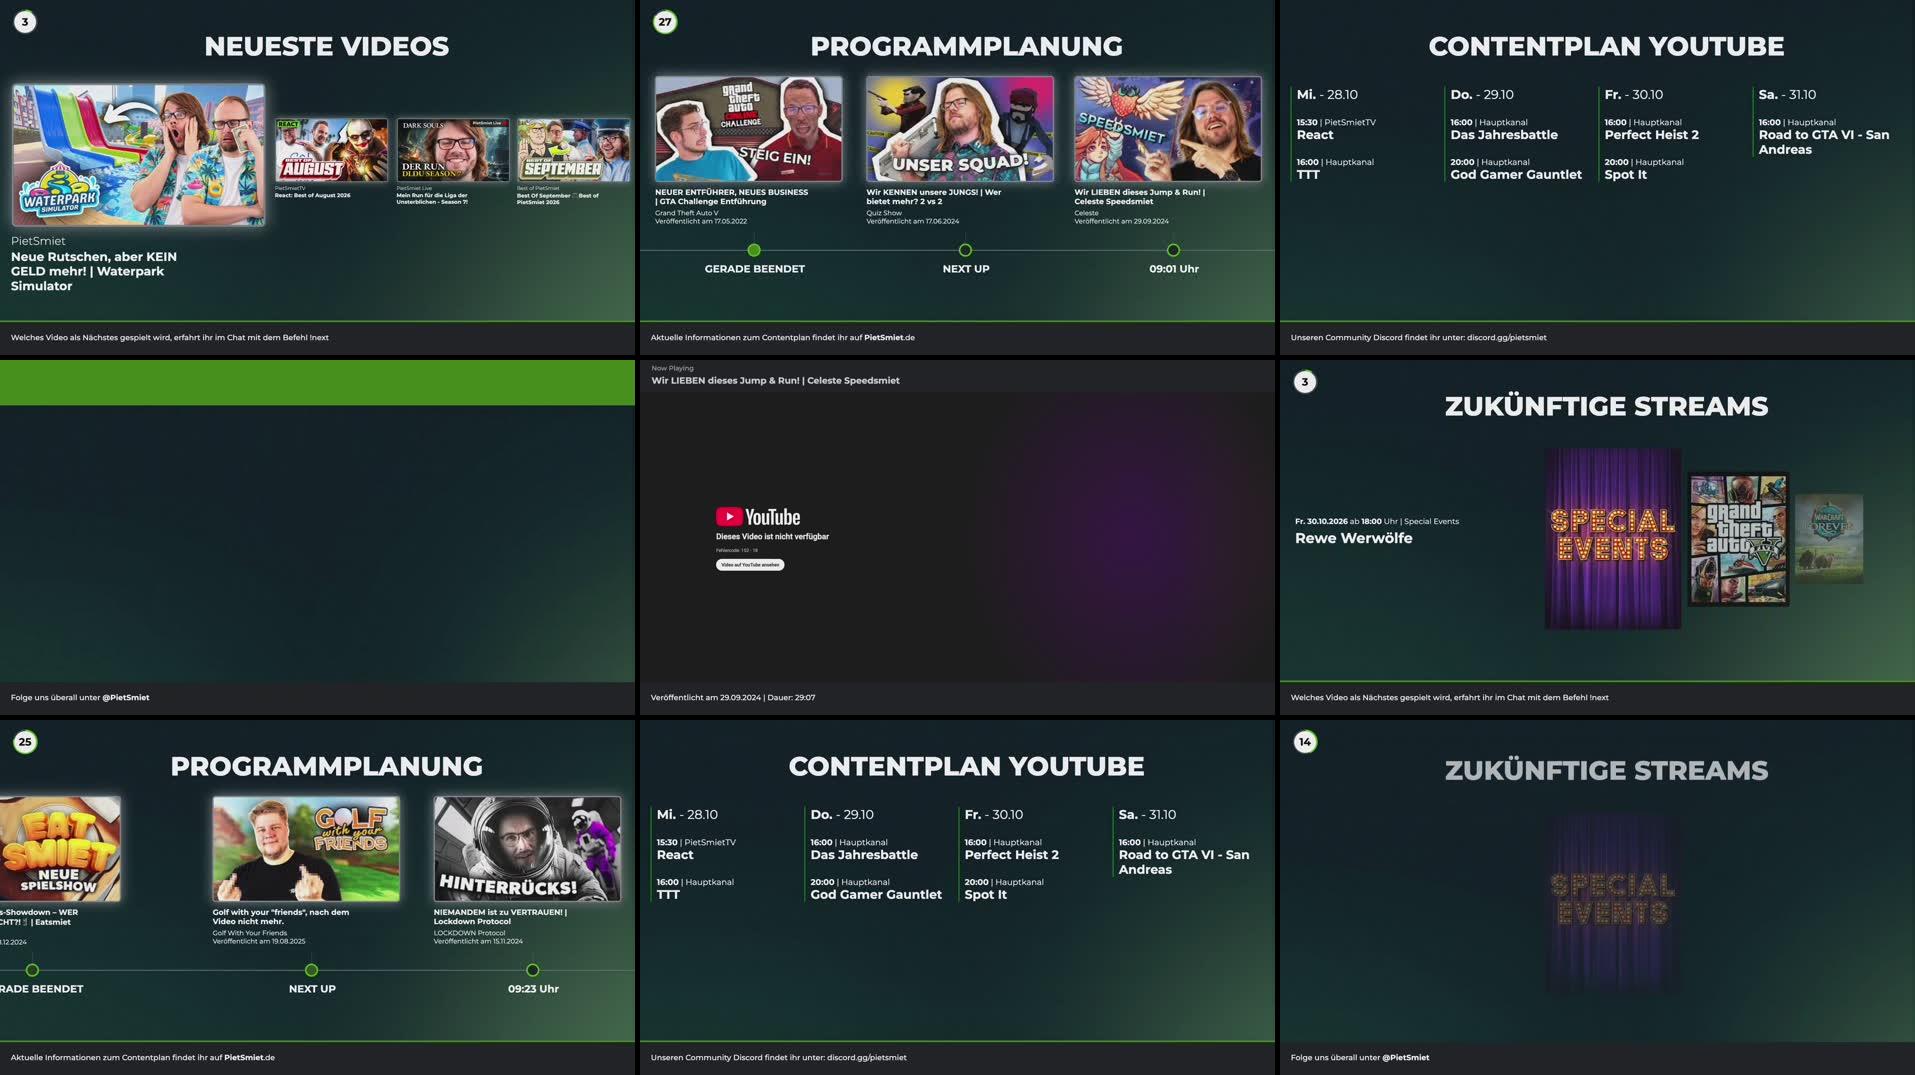This screenshot has height=1075, width=1915.
Task: Click the '09:23 Uhr' time label
Action: (x=533, y=989)
